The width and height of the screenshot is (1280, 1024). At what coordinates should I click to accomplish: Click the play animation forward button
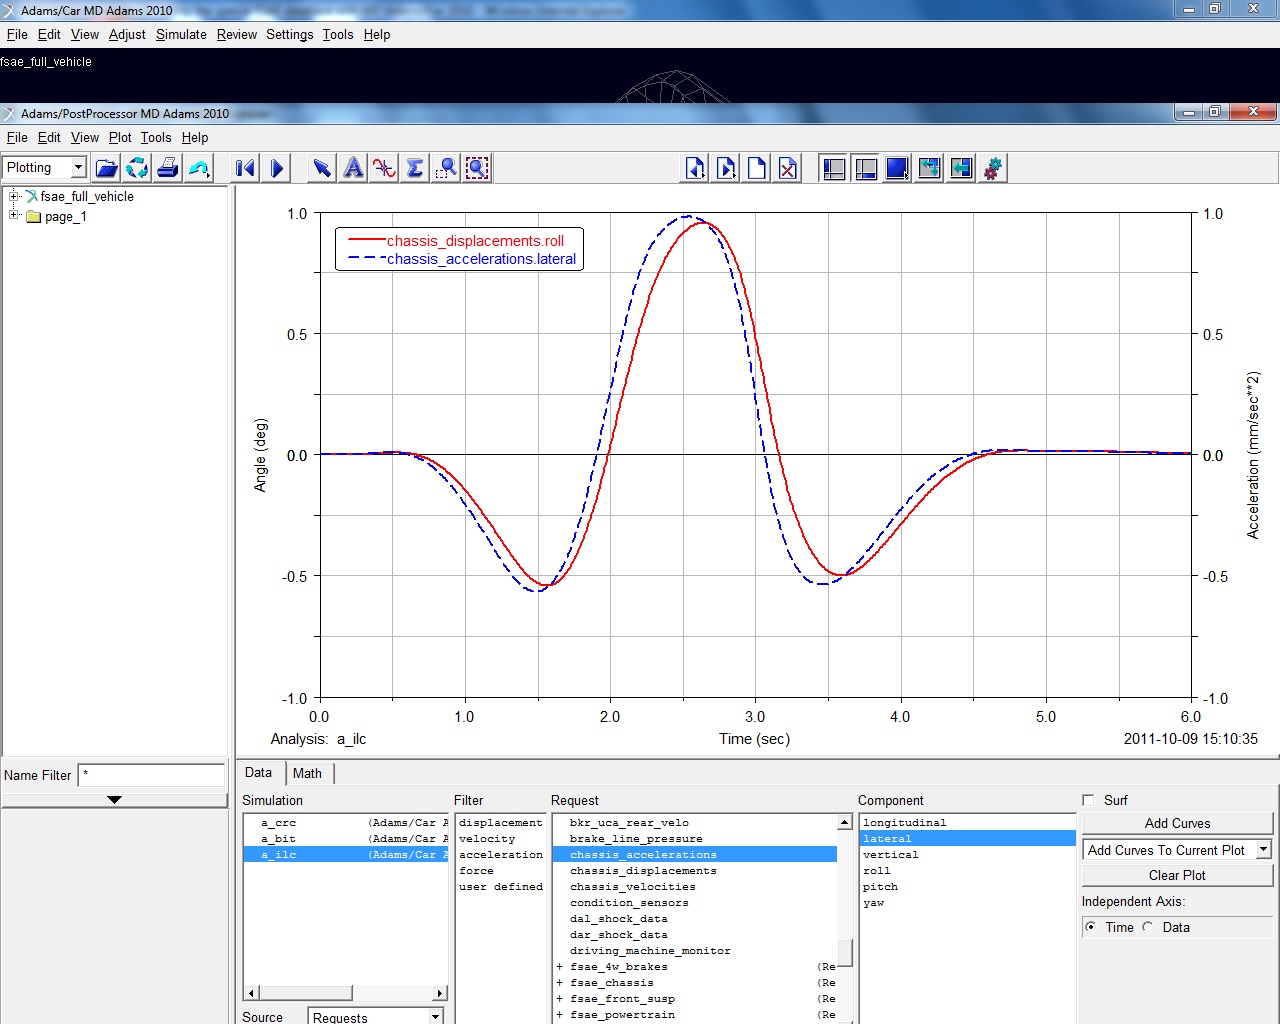(x=277, y=168)
